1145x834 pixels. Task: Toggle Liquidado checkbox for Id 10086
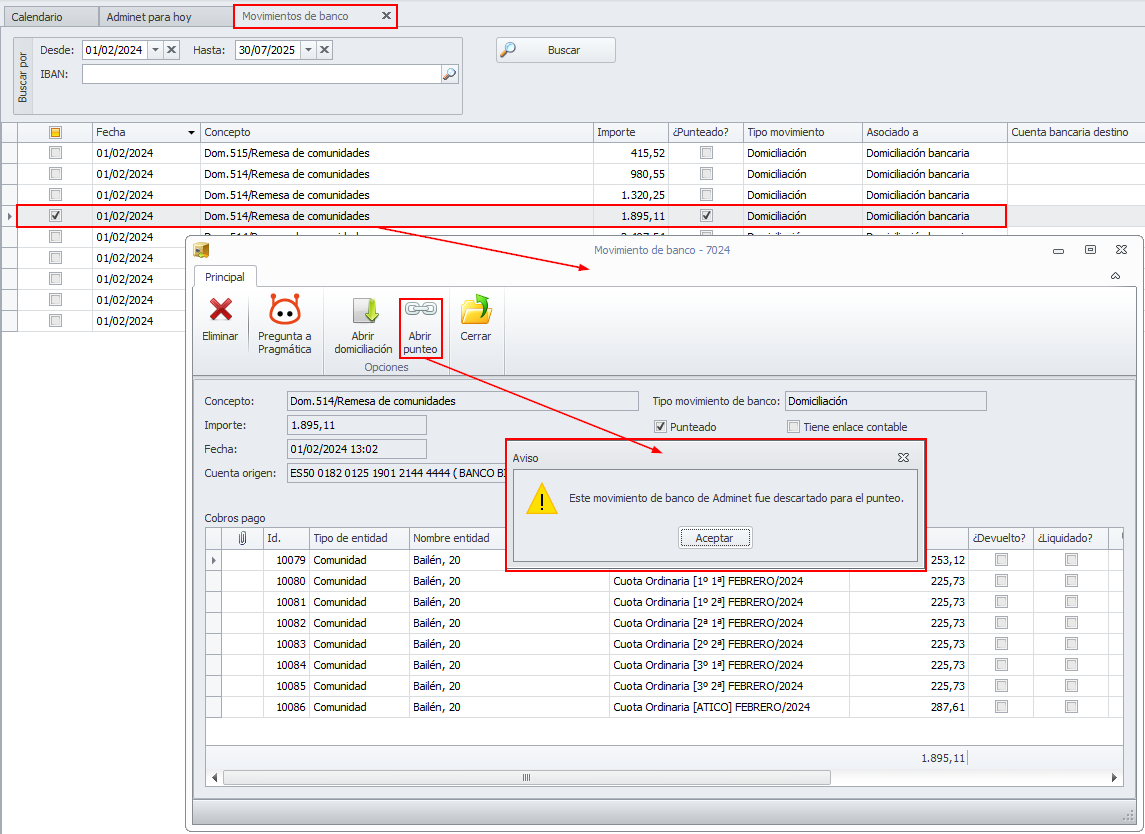pyautogui.click(x=1071, y=707)
